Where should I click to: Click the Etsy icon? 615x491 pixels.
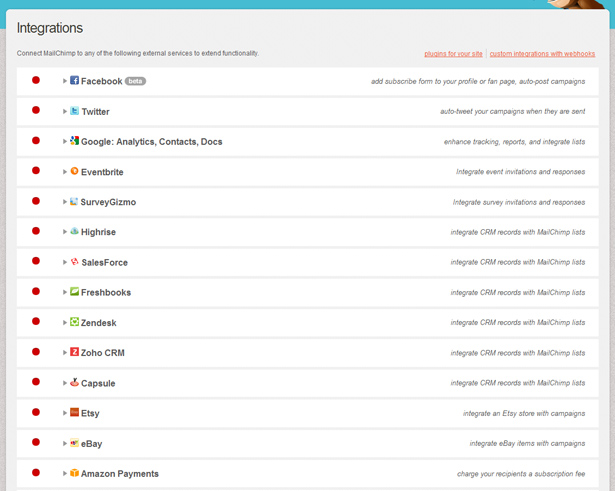pyautogui.click(x=75, y=412)
